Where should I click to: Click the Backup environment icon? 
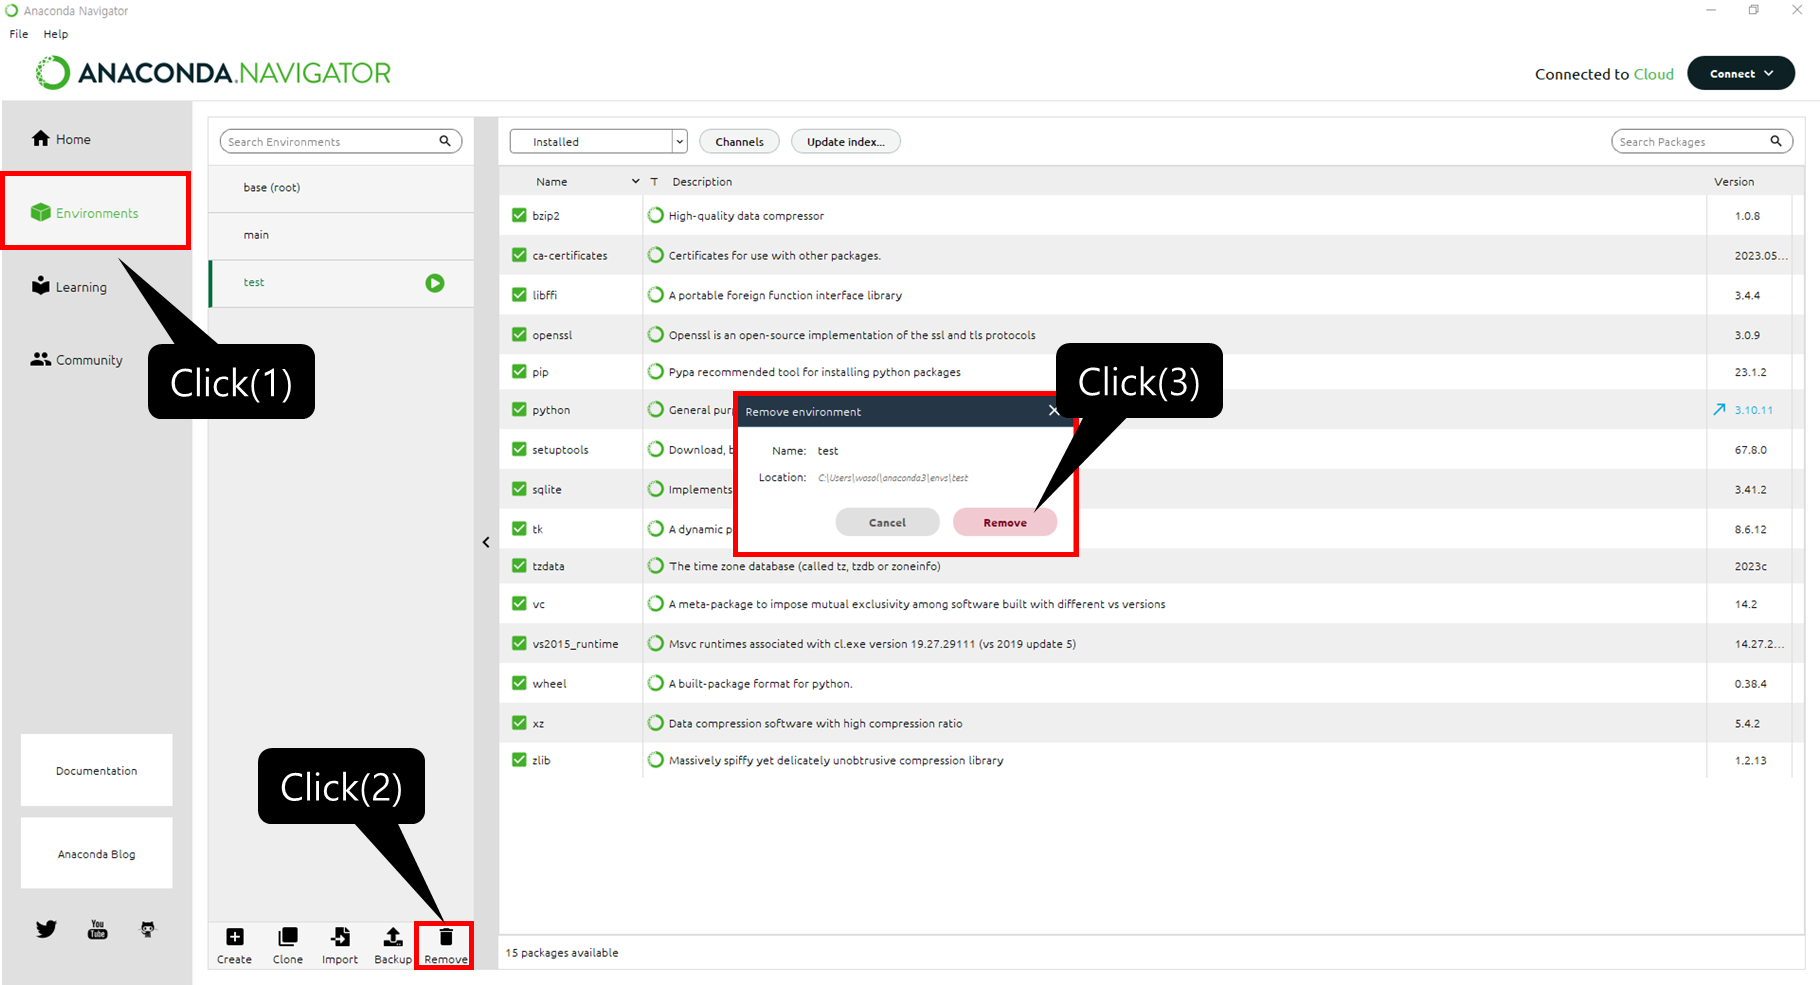pos(393,937)
